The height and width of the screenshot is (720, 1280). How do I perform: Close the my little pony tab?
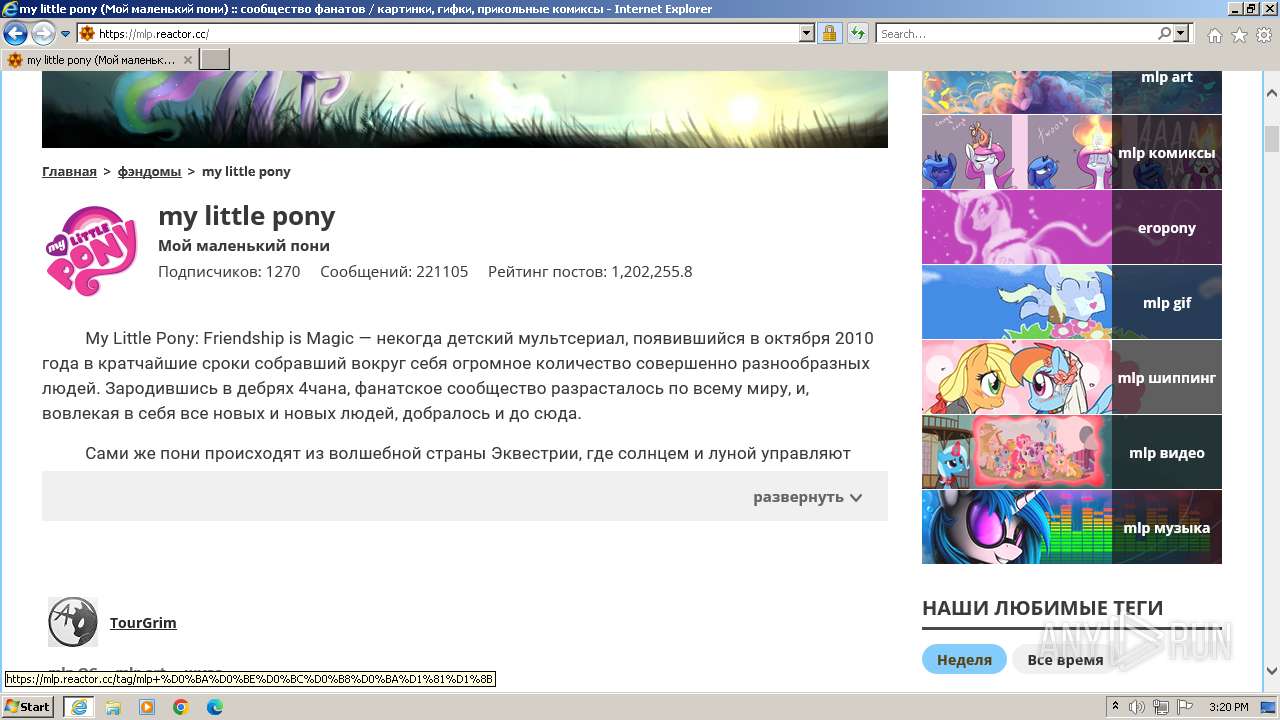tap(187, 60)
